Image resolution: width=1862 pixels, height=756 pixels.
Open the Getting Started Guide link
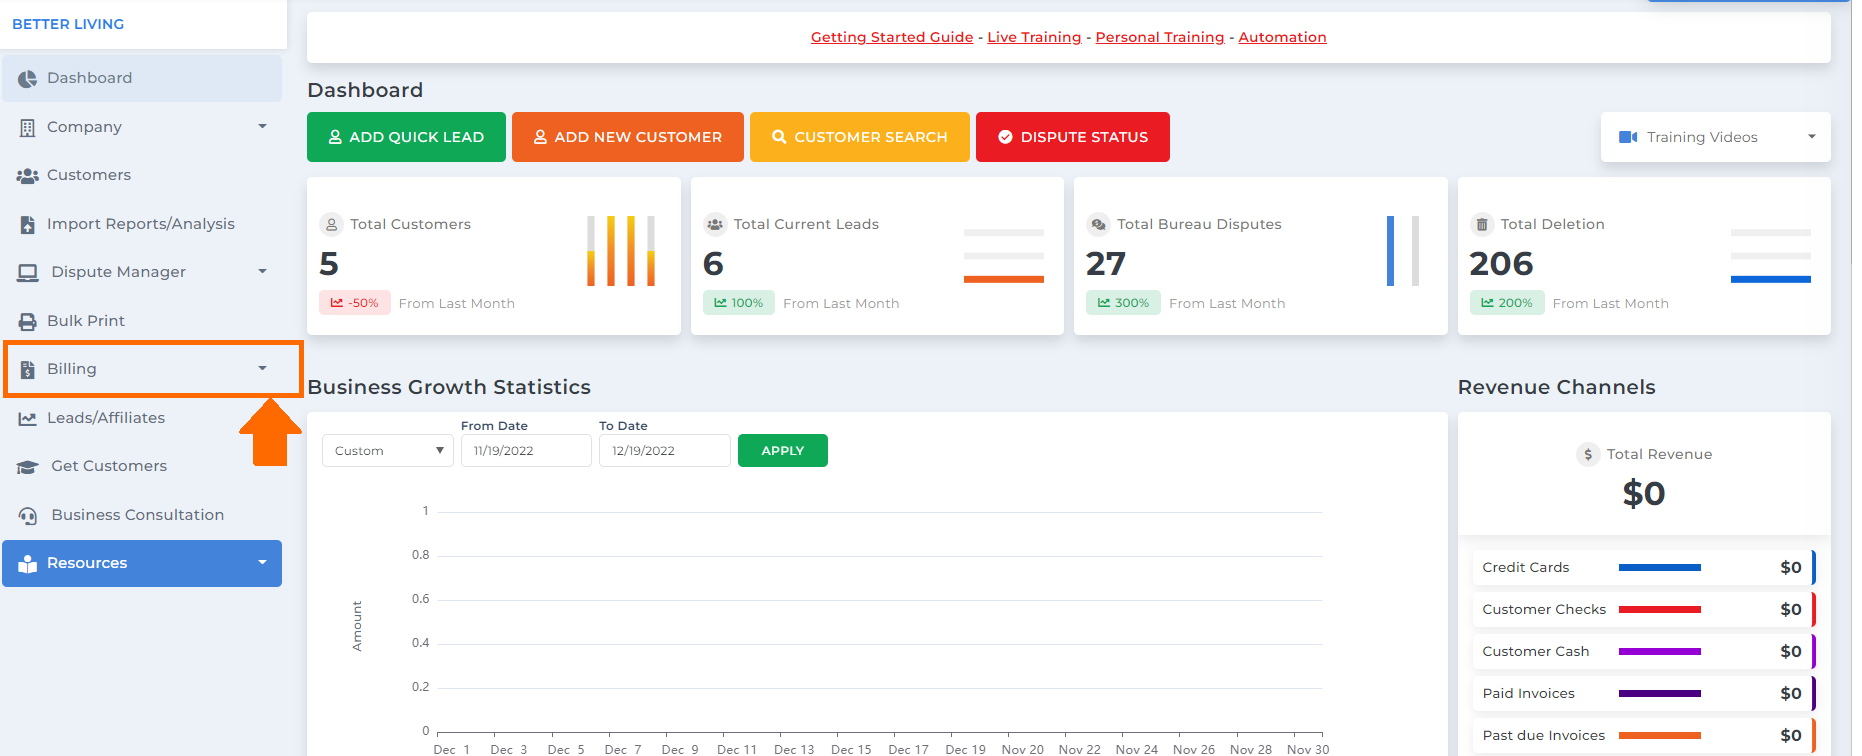892,37
